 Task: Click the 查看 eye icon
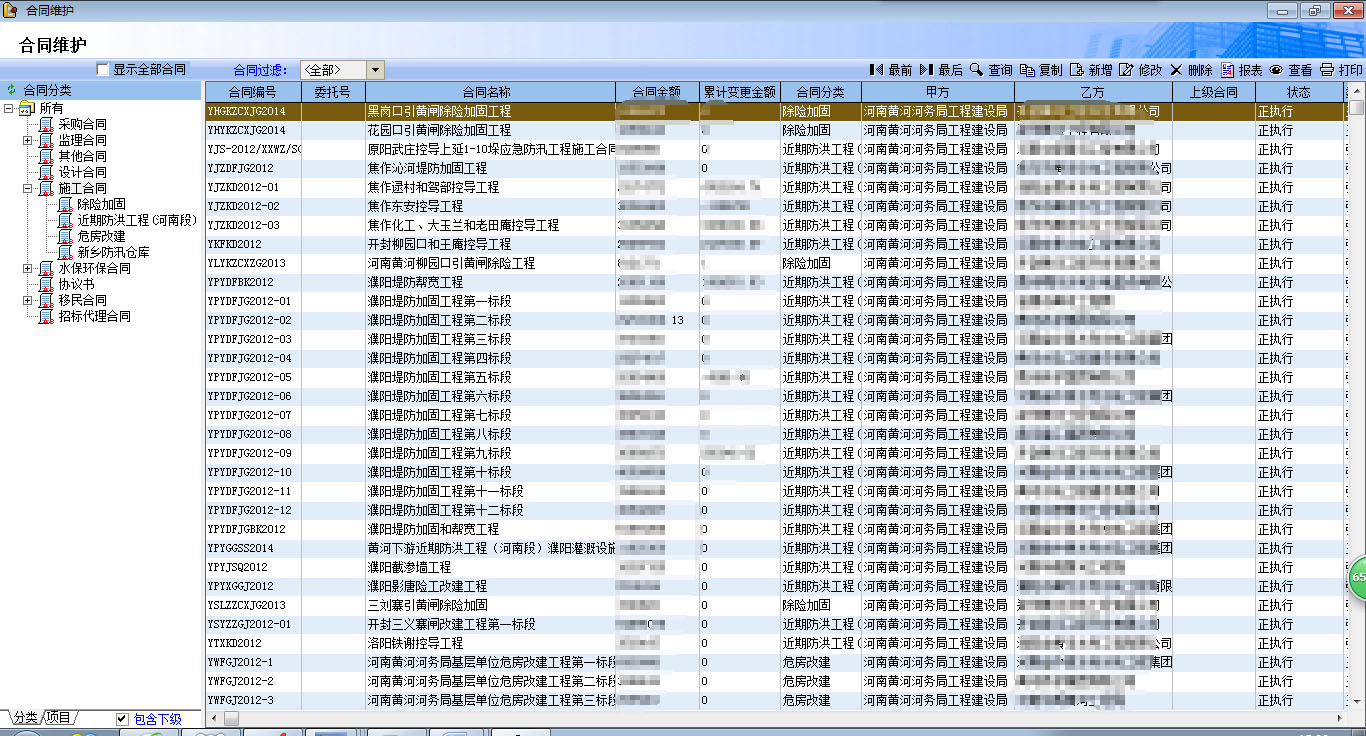[1276, 70]
